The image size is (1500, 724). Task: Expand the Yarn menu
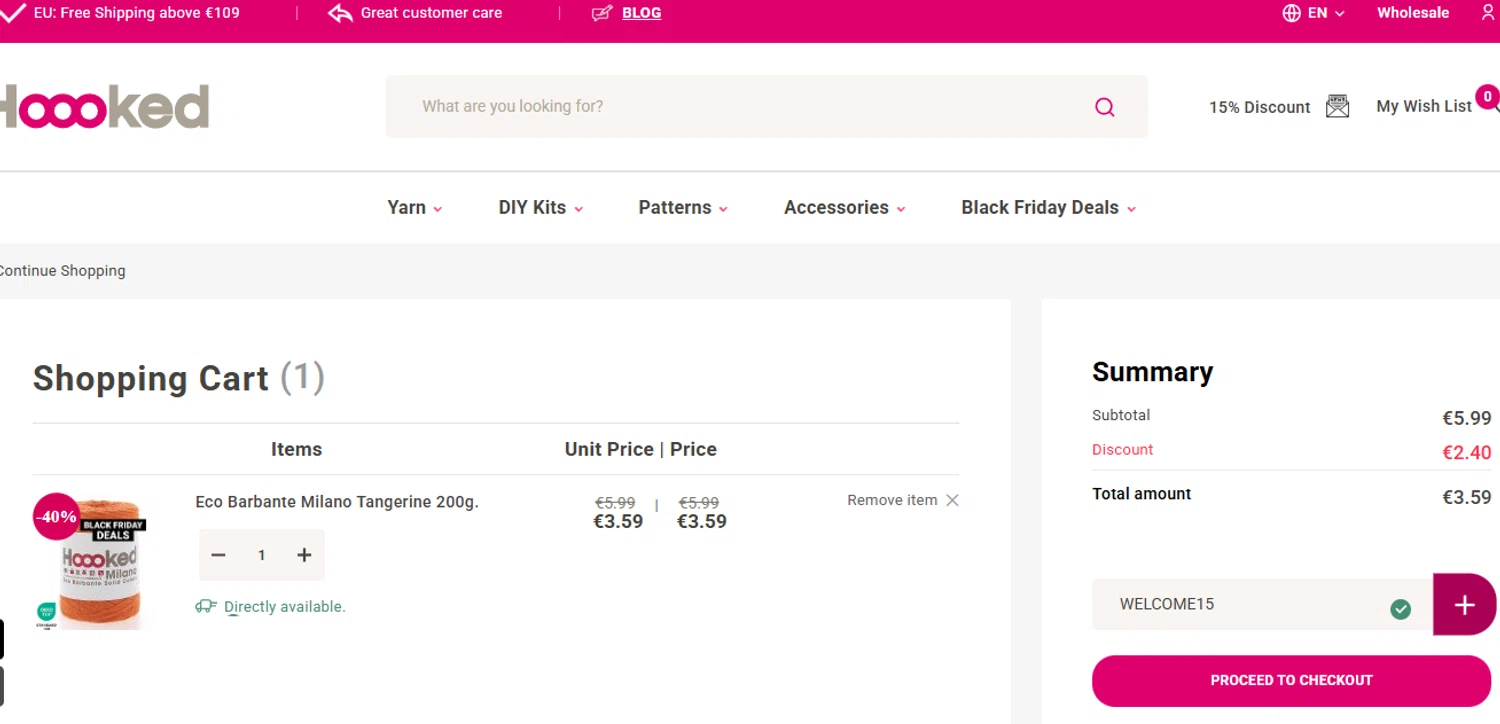[x=415, y=208]
